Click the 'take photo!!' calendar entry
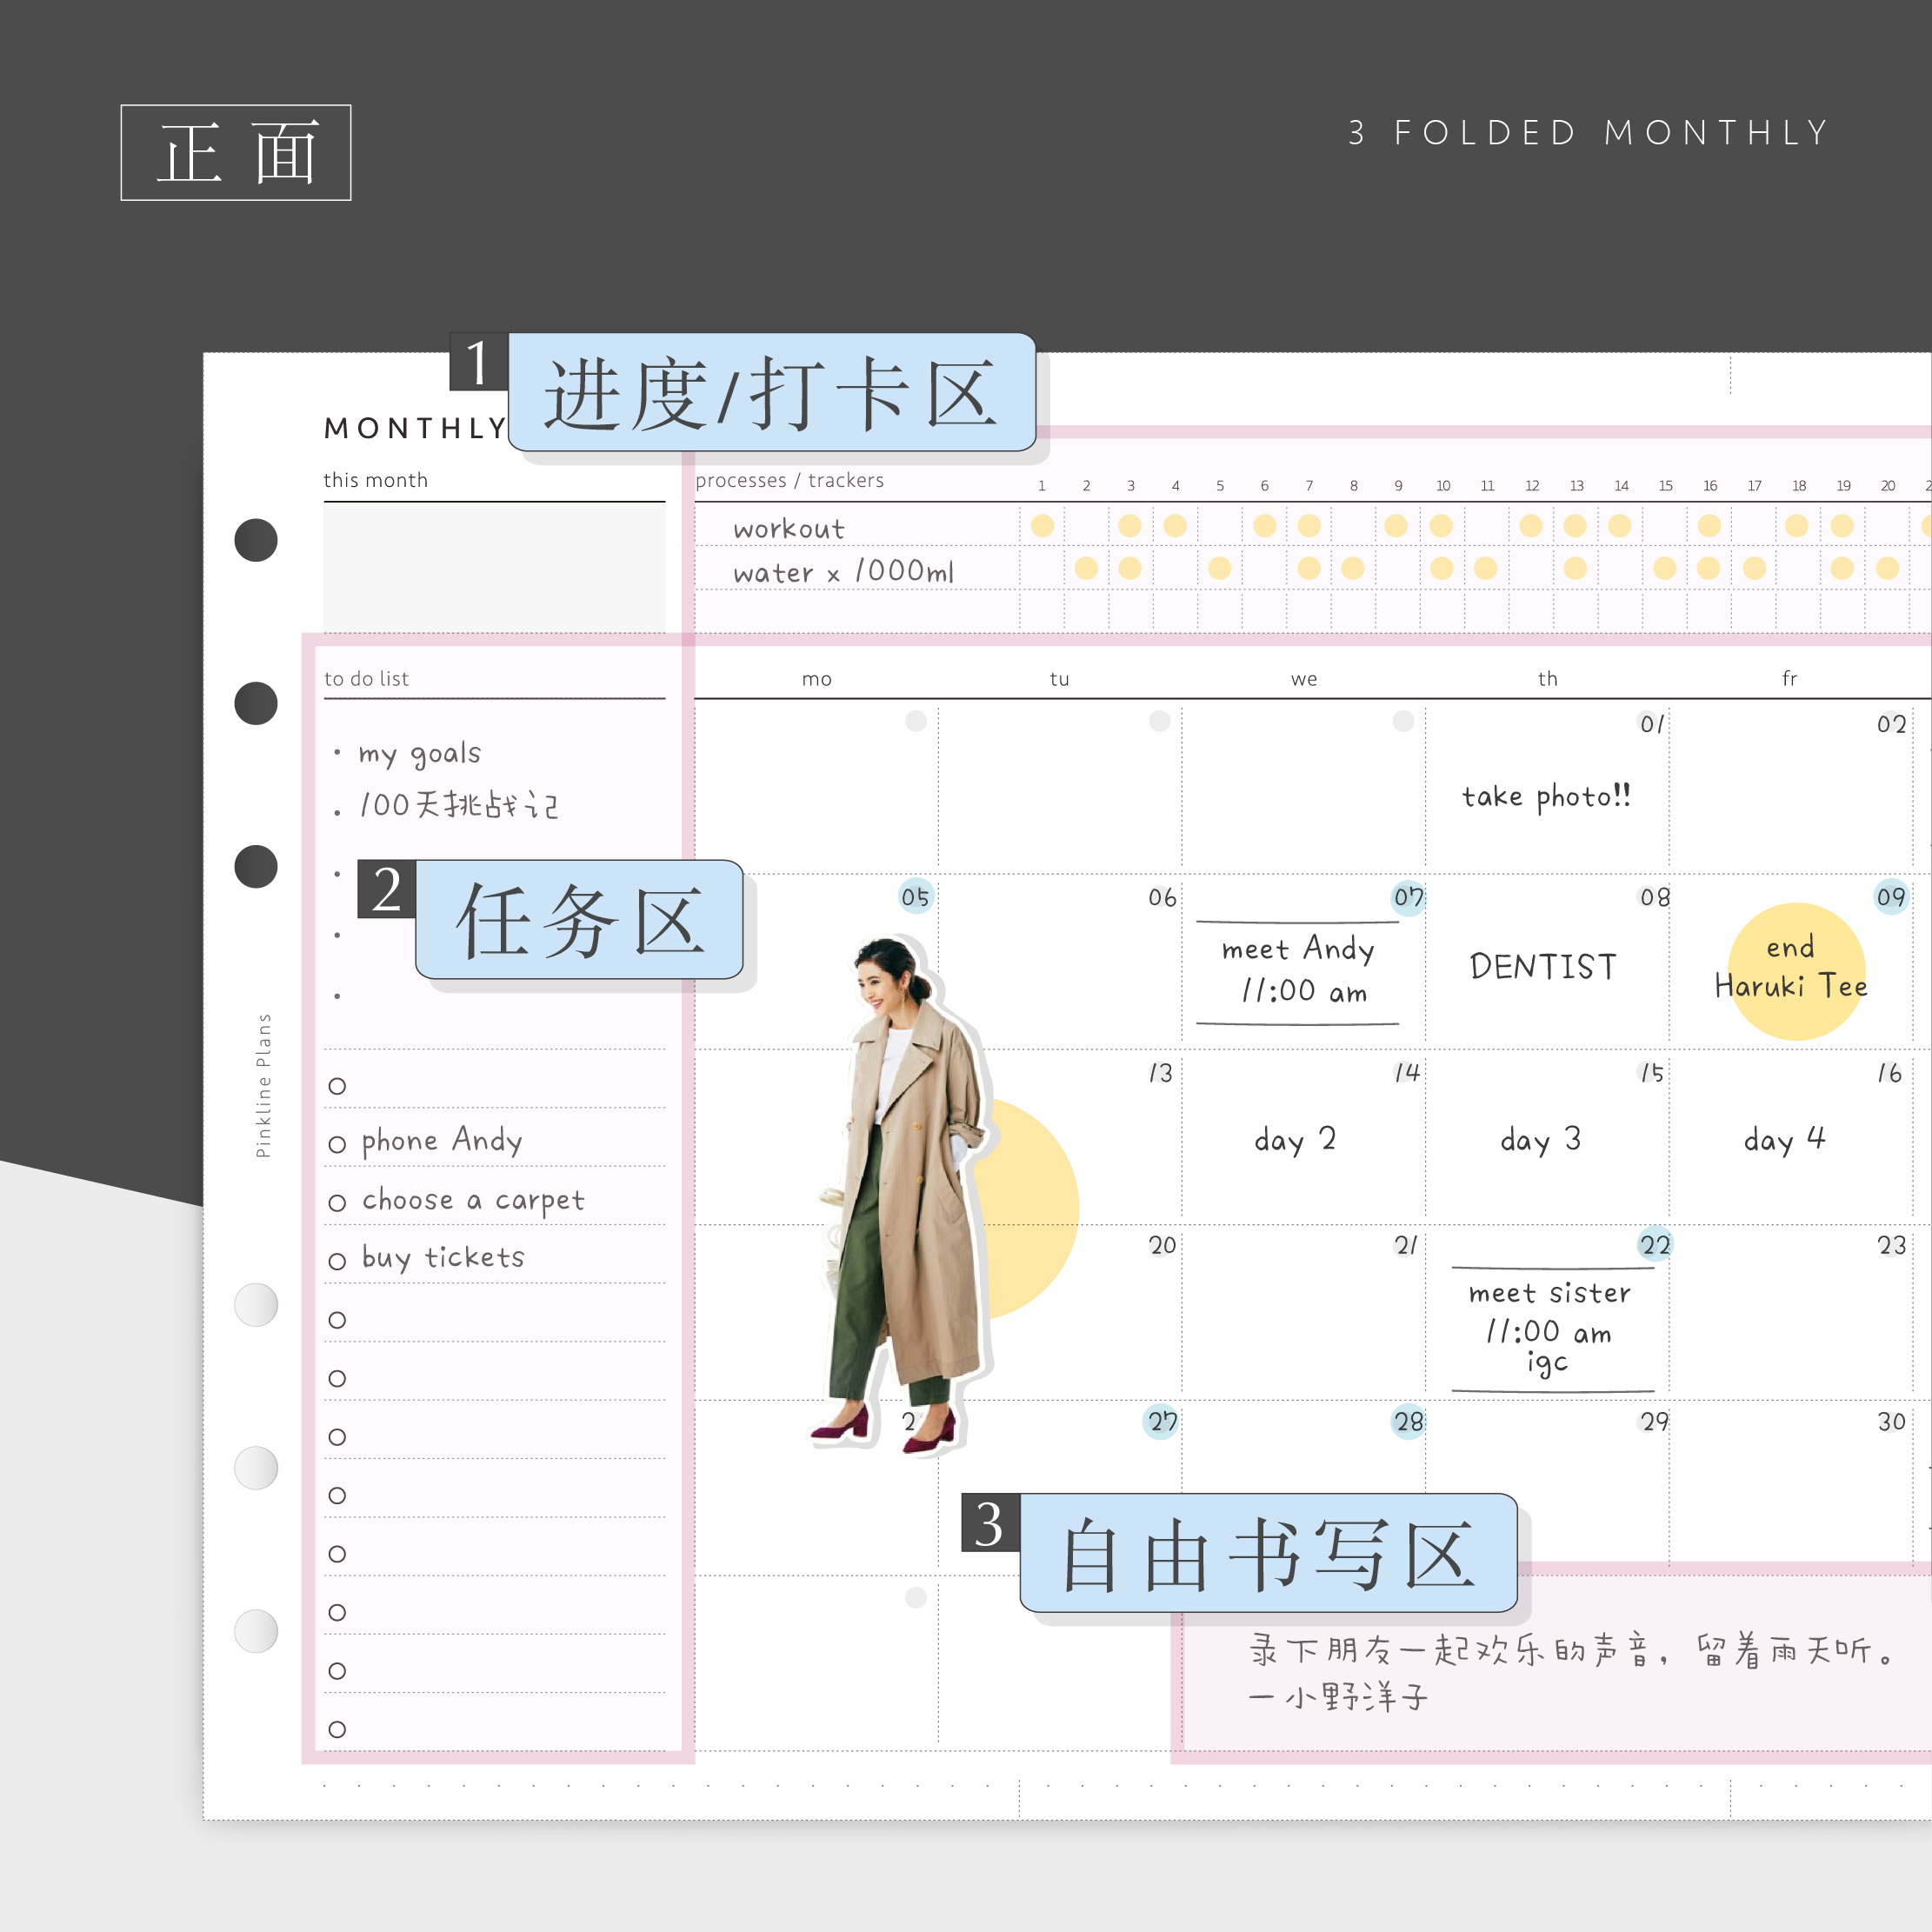Viewport: 1932px width, 1932px height. pyautogui.click(x=1546, y=797)
